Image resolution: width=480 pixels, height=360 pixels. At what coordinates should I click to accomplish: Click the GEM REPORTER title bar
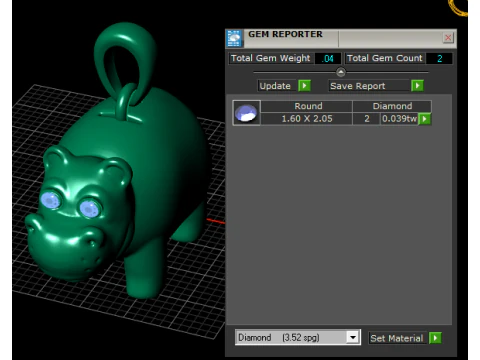[x=341, y=38]
